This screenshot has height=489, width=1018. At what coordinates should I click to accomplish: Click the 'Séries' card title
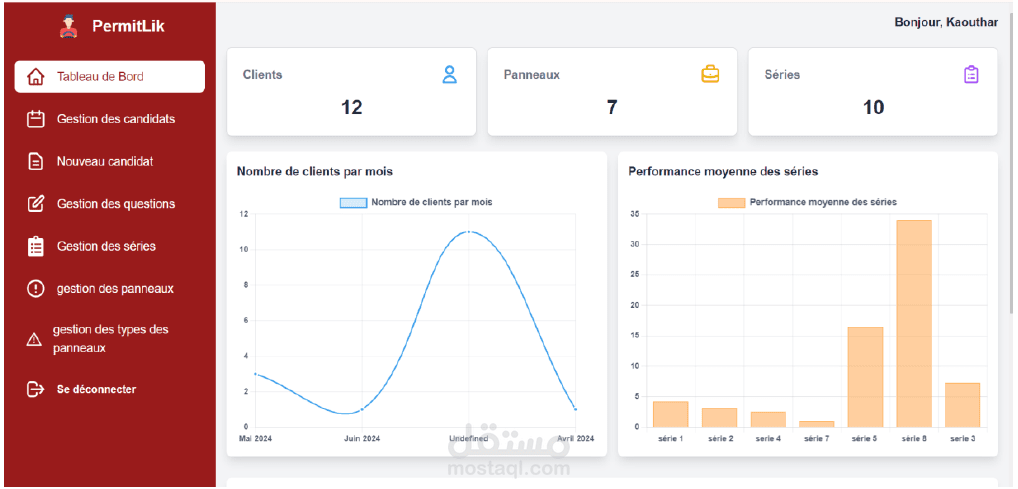pos(782,75)
